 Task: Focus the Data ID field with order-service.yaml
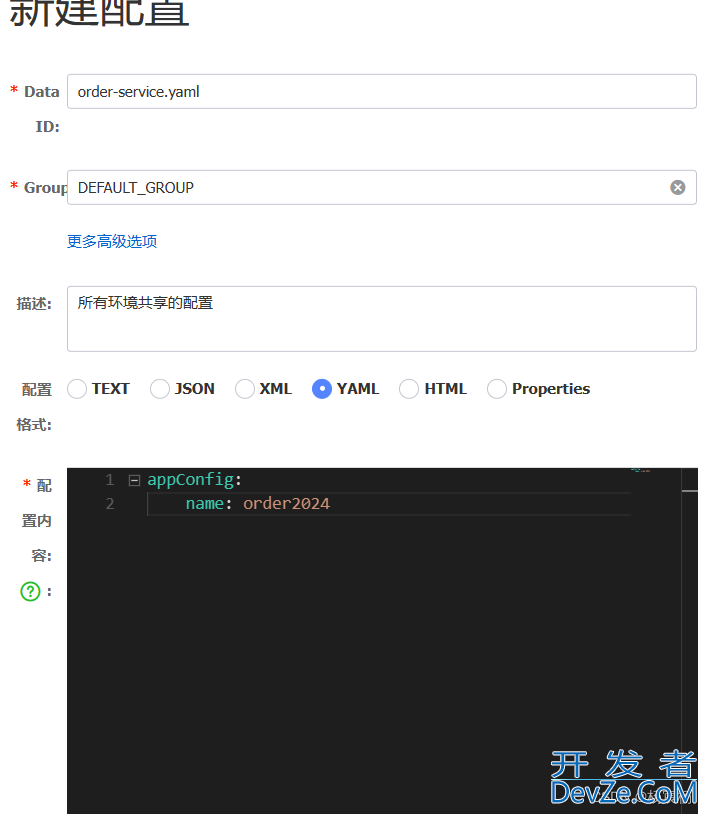coord(382,91)
